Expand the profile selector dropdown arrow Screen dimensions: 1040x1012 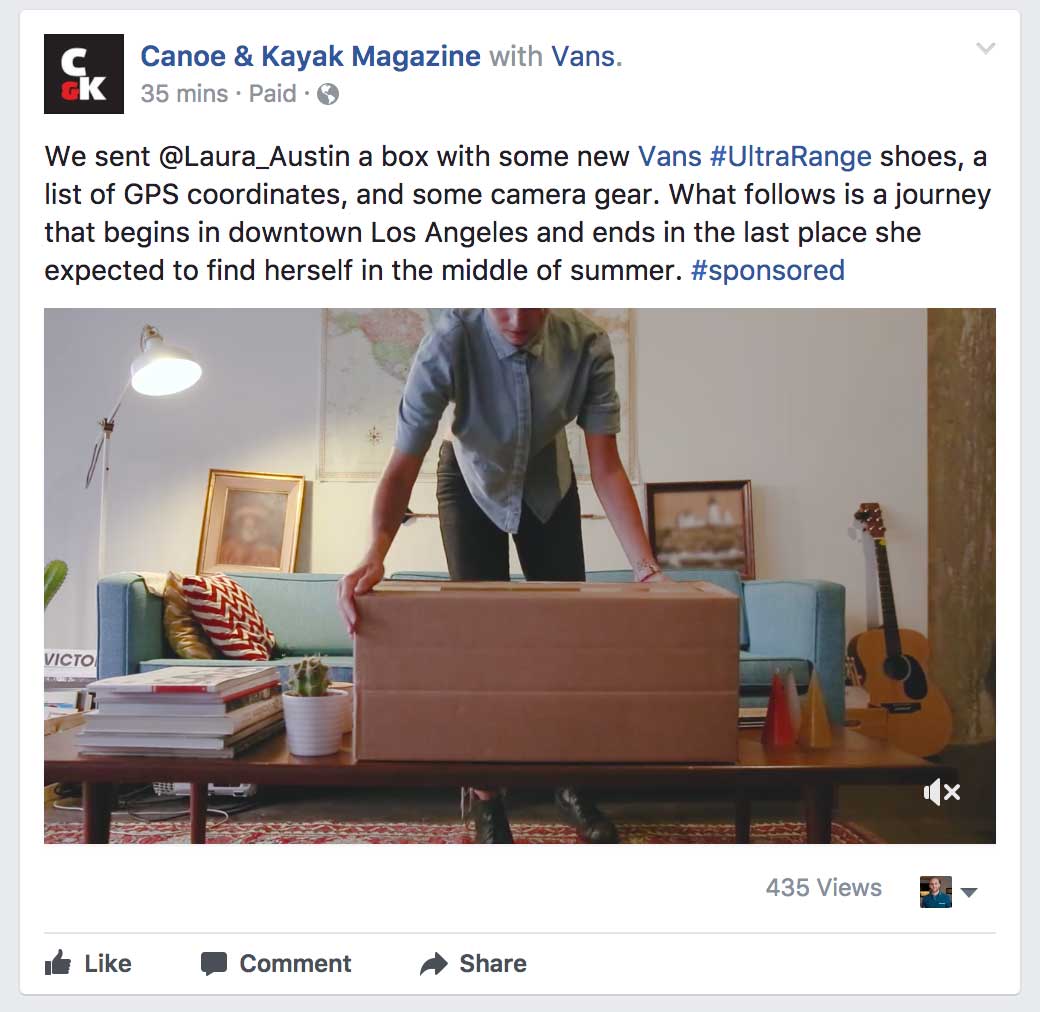coord(969,892)
